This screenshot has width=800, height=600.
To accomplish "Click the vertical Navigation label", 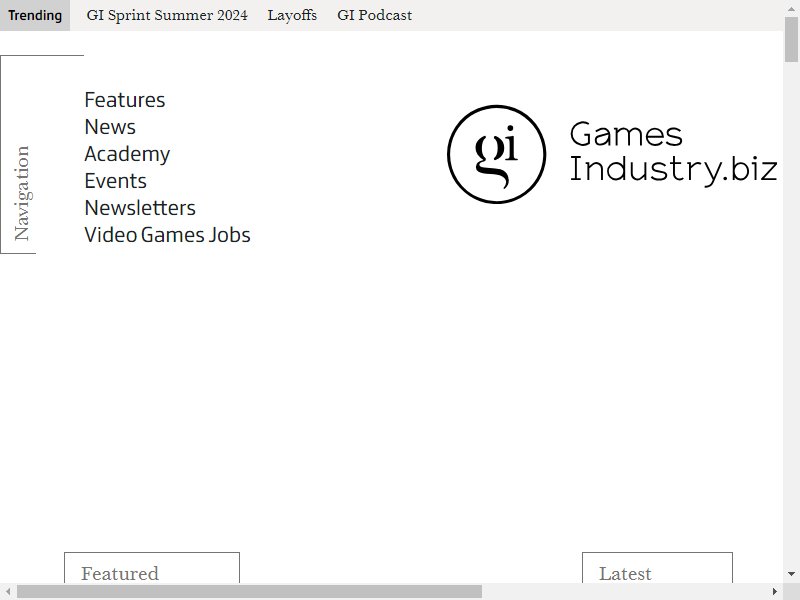I will [x=21, y=193].
